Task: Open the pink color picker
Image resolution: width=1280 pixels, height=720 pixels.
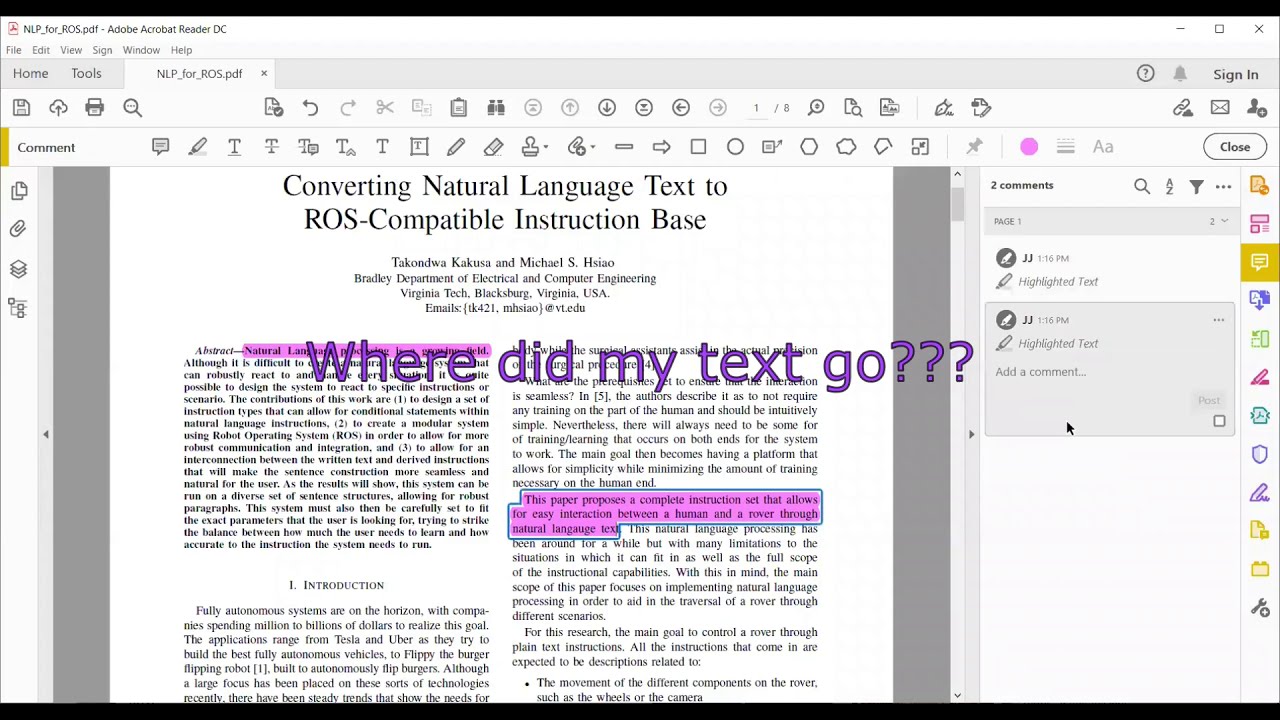Action: coord(1029,147)
